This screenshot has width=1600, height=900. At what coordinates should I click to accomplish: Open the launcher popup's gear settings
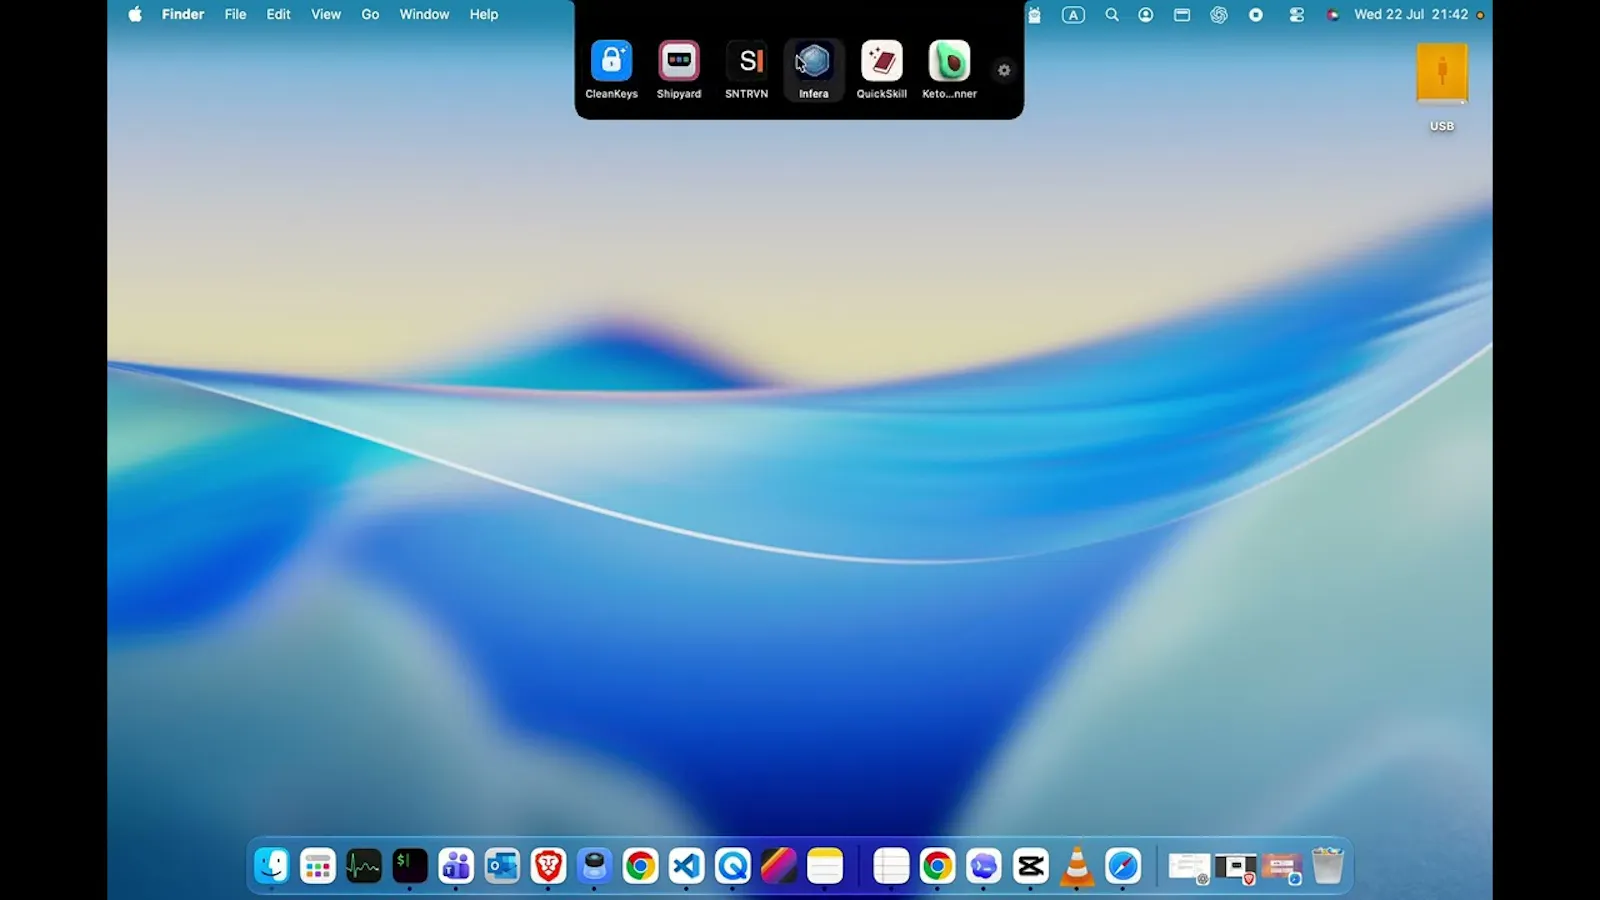(1004, 70)
